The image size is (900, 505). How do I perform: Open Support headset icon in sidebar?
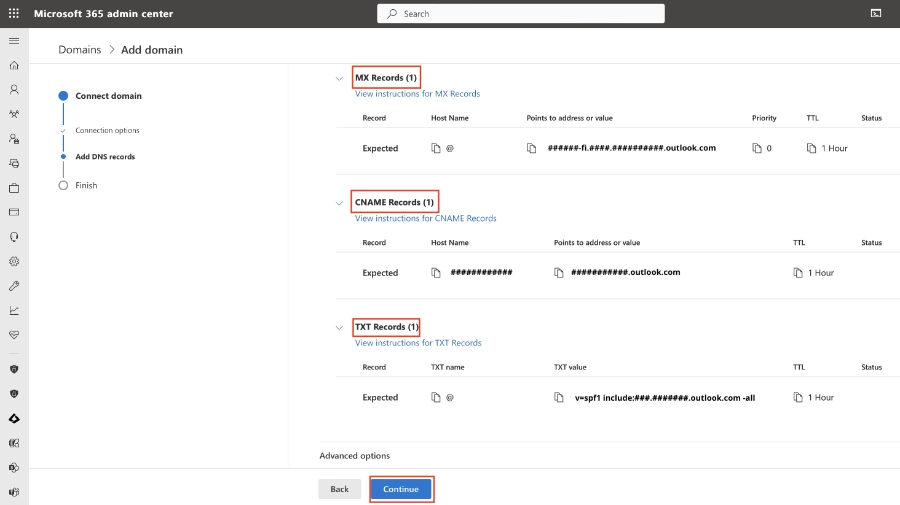click(14, 237)
